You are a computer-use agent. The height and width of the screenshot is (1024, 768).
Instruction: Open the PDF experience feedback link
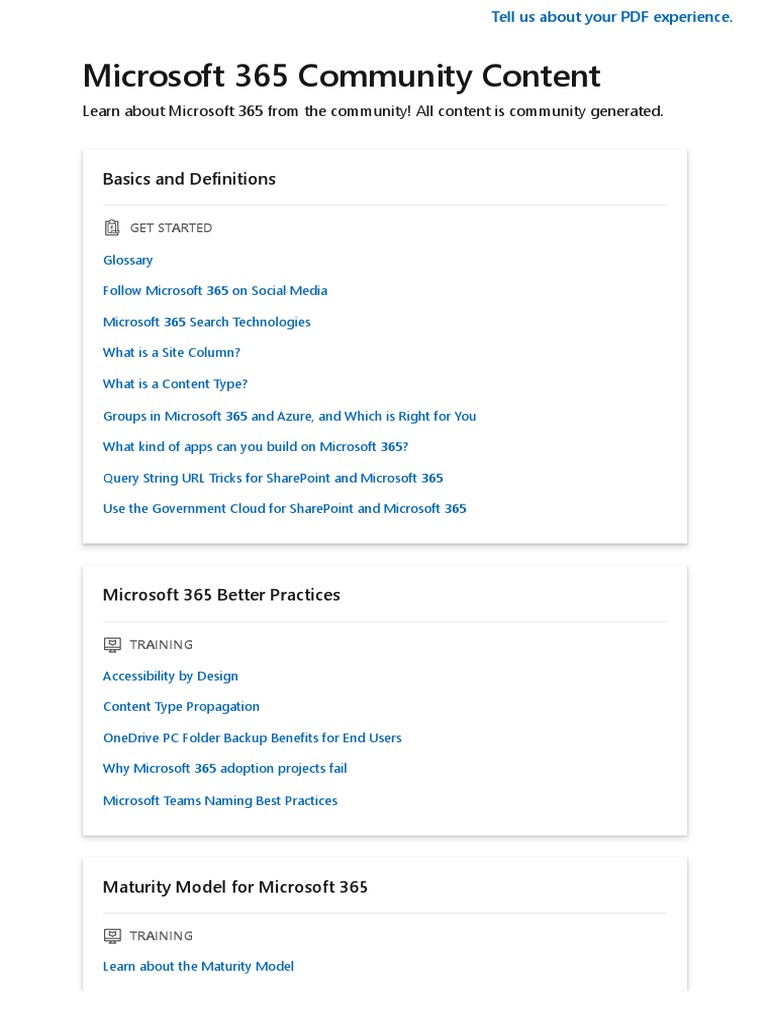[611, 17]
